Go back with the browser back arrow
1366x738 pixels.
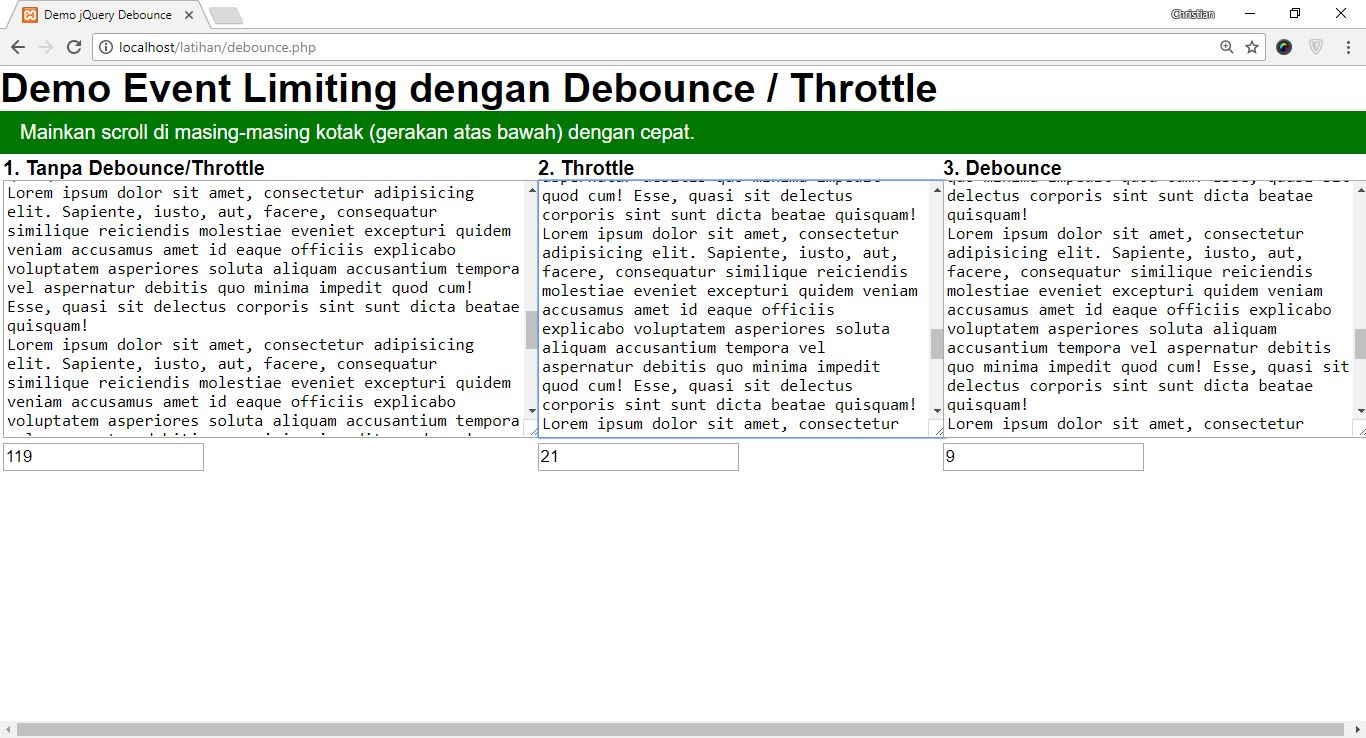click(18, 47)
